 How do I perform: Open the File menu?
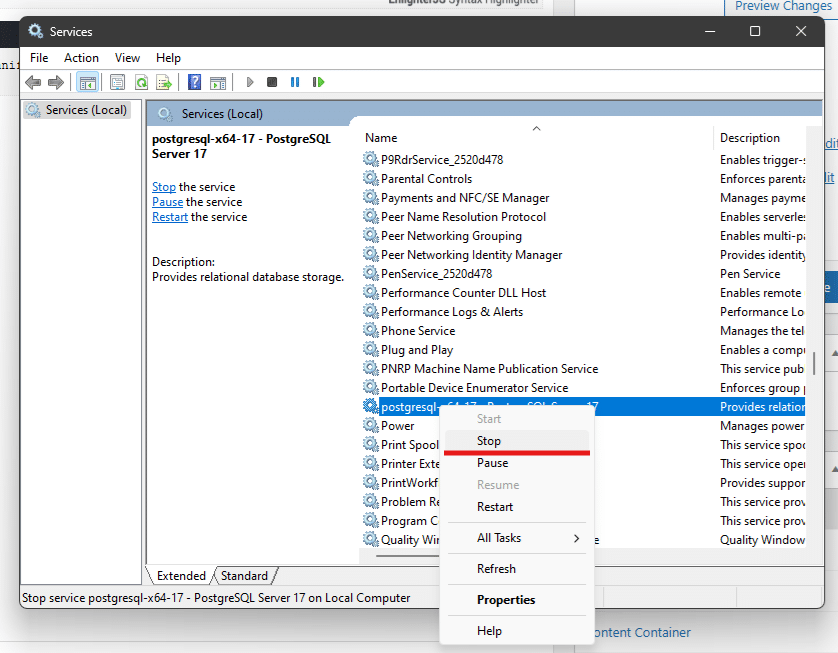pos(39,58)
